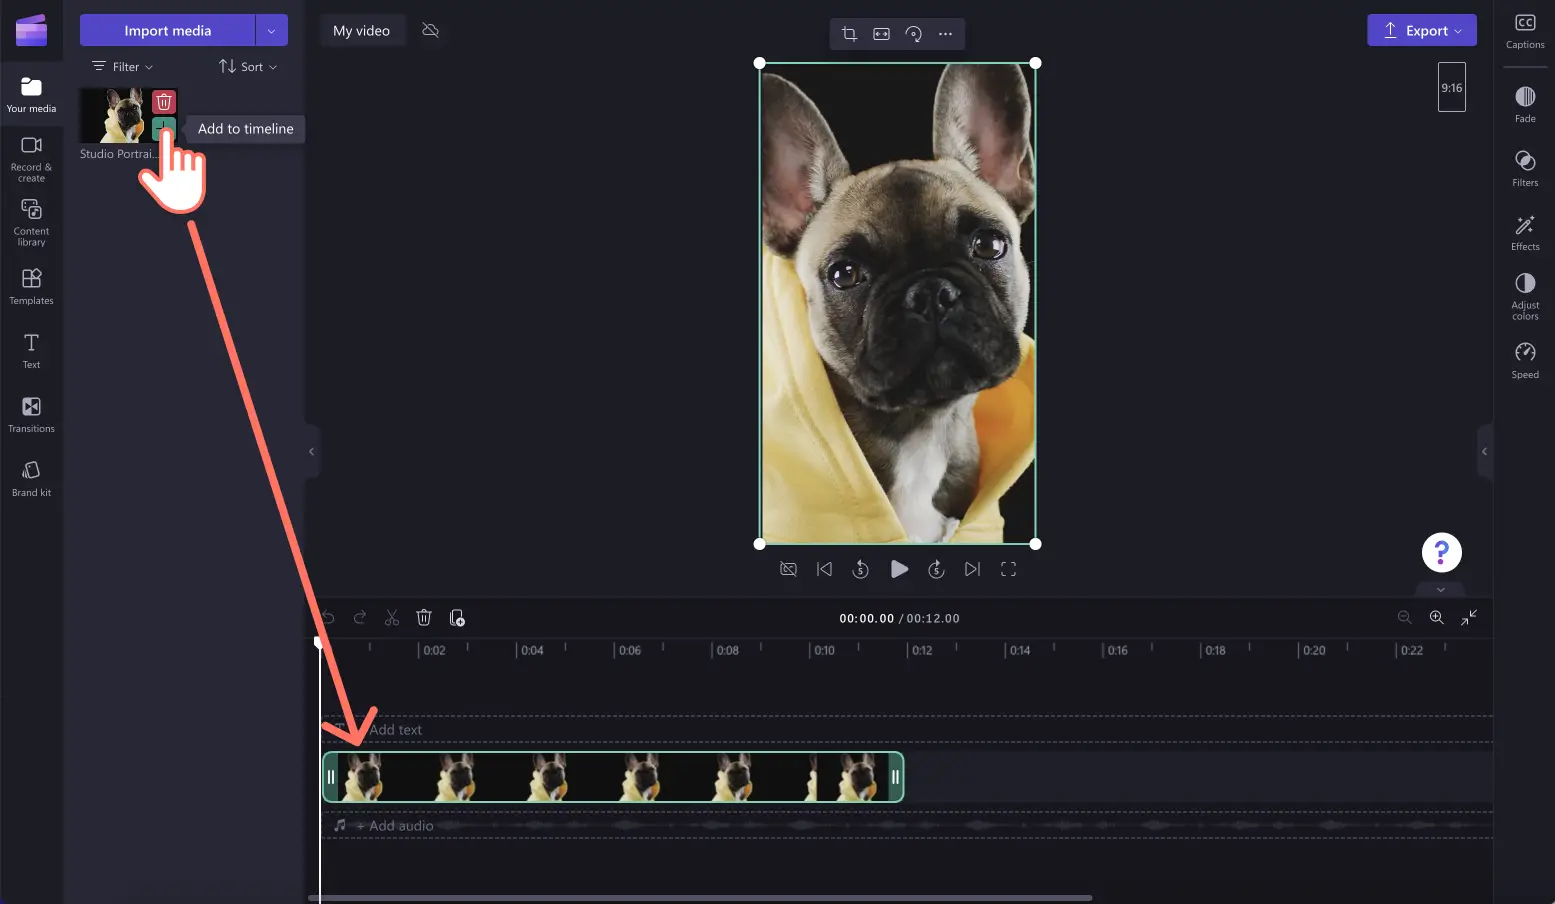Open Transitions tab
1555x904 pixels.
(31, 414)
